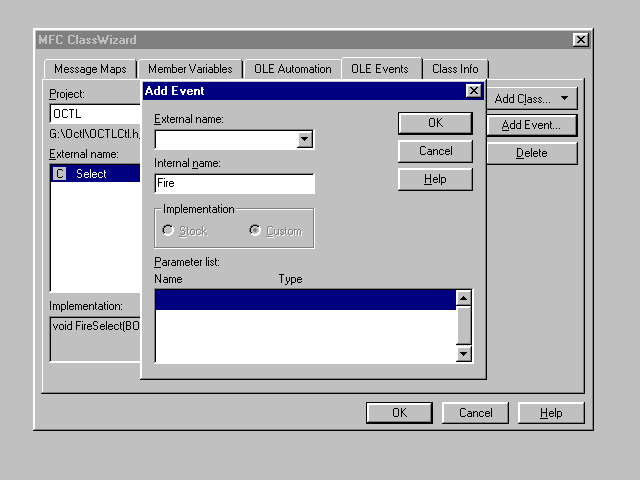Select the Custom implementation radio button
The image size is (640, 480).
pos(255,231)
